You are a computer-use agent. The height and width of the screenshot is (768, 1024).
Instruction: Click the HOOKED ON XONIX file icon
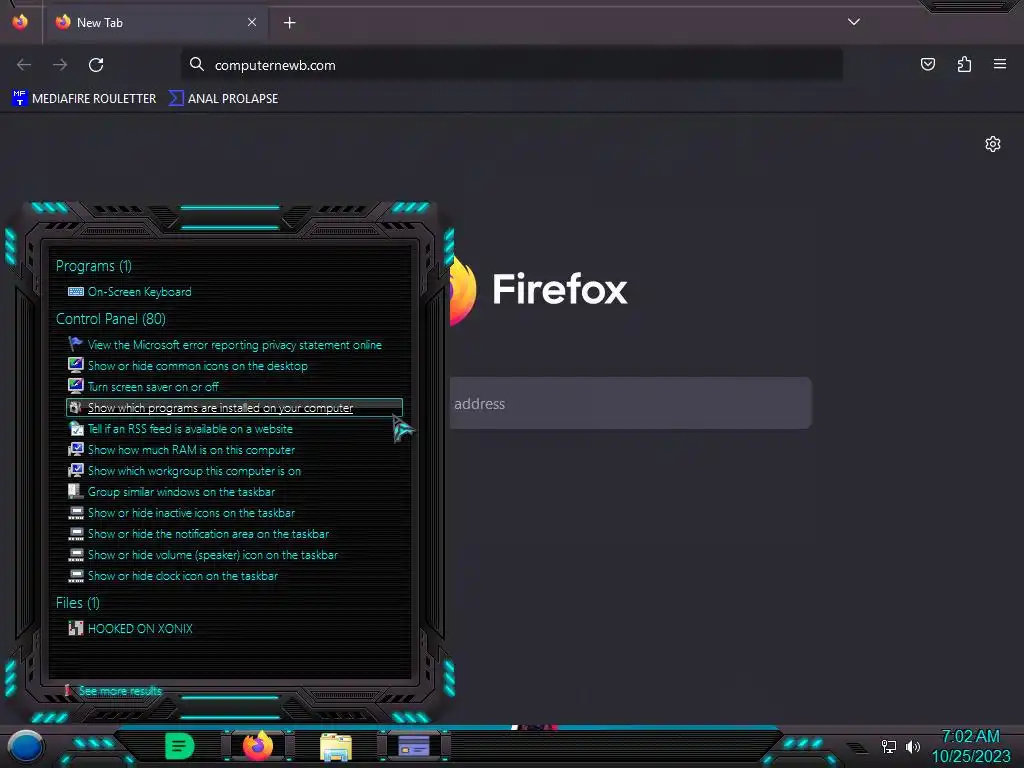(x=76, y=628)
